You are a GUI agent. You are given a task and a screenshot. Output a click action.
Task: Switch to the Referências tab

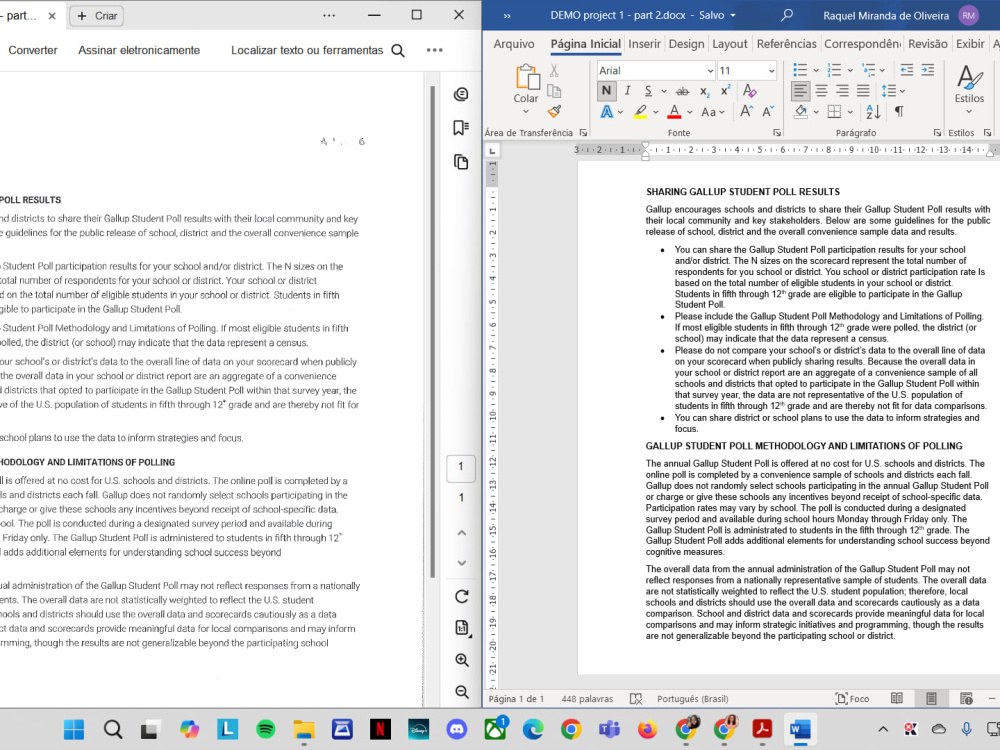click(x=786, y=44)
